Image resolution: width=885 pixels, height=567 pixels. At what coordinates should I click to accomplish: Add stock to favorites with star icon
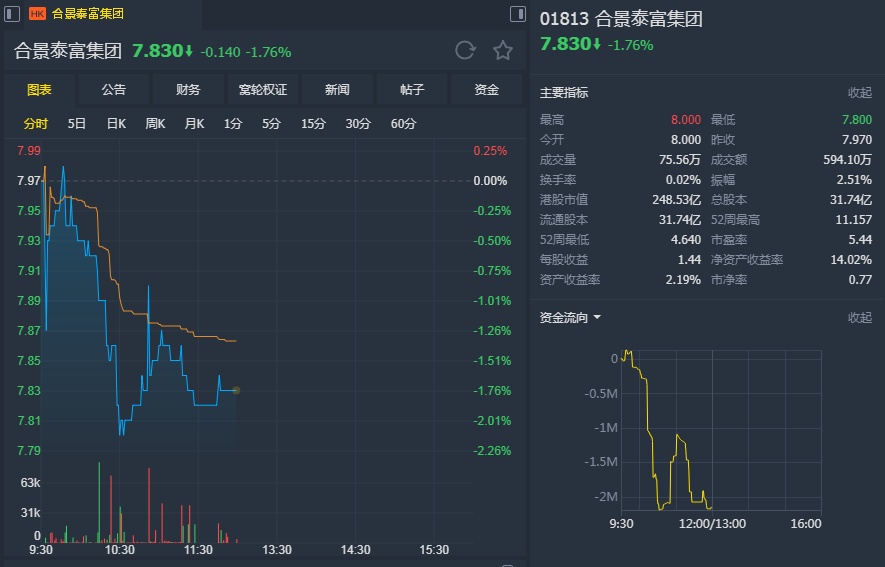tap(503, 50)
